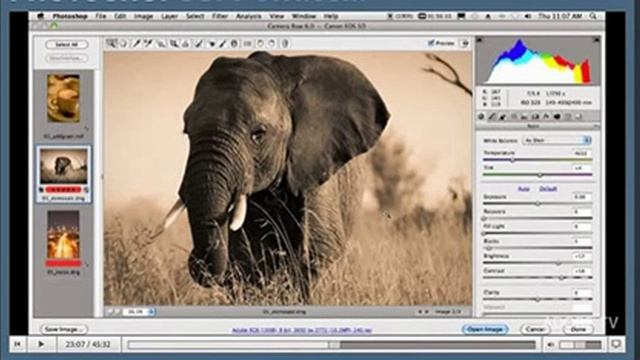Image resolution: width=640 pixels, height=360 pixels.
Task: Open the Image menu
Action: pos(143,16)
